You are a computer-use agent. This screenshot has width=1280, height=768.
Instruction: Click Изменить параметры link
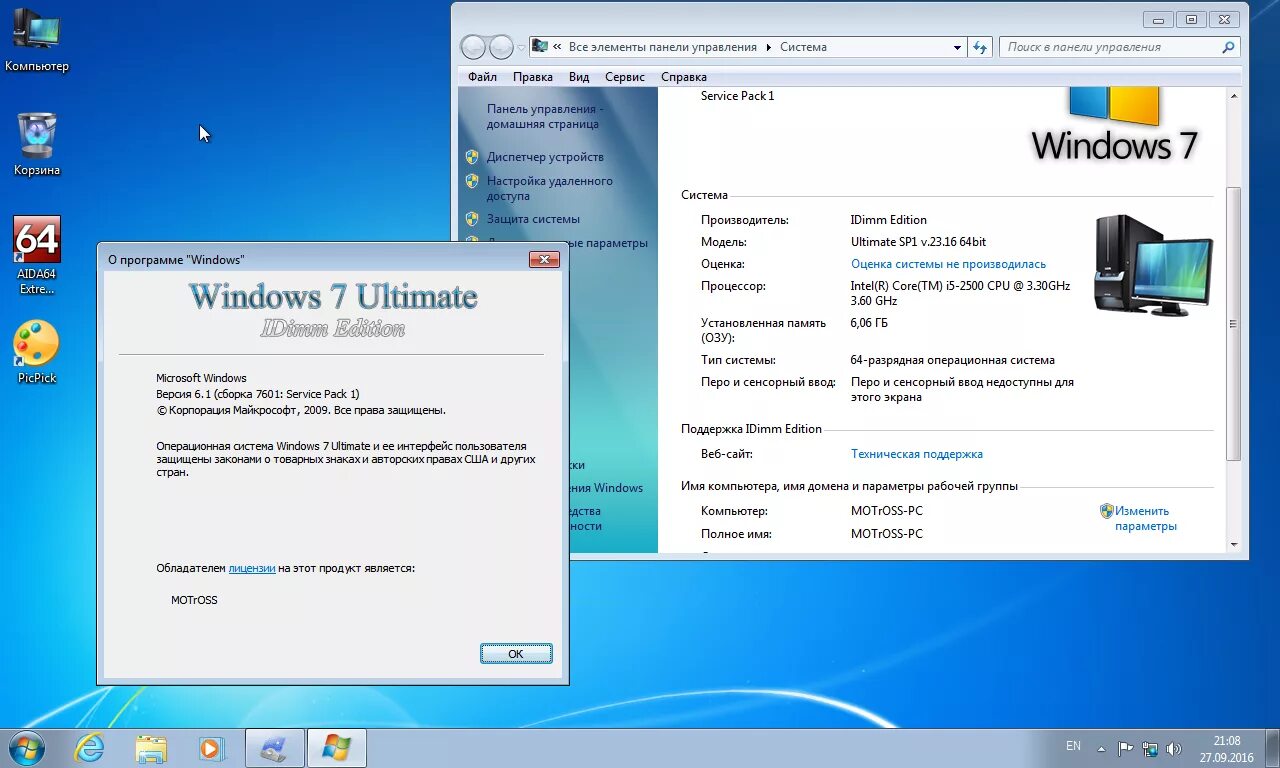[1146, 519]
